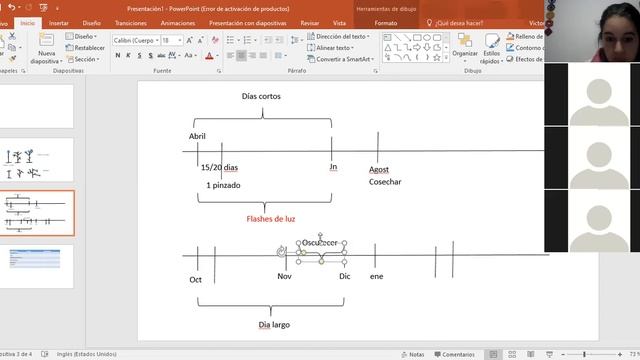The width and height of the screenshot is (640, 360).
Task: Click the Format Painter brush icon
Action: (x=12, y=59)
